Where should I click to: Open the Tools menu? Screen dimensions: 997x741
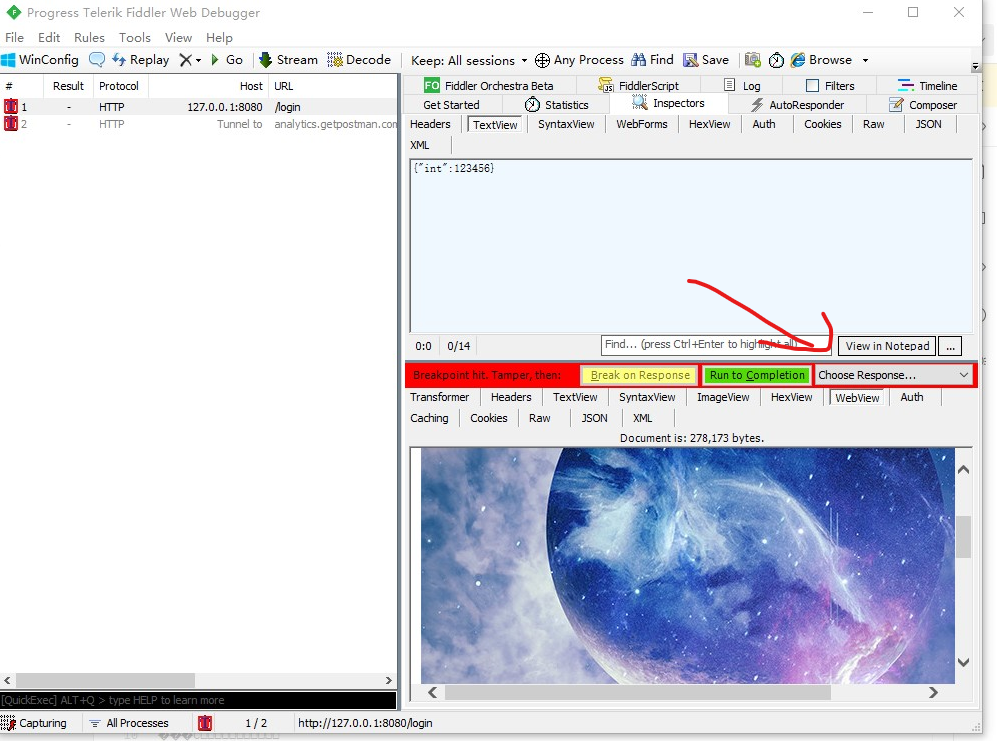pyautogui.click(x=135, y=38)
